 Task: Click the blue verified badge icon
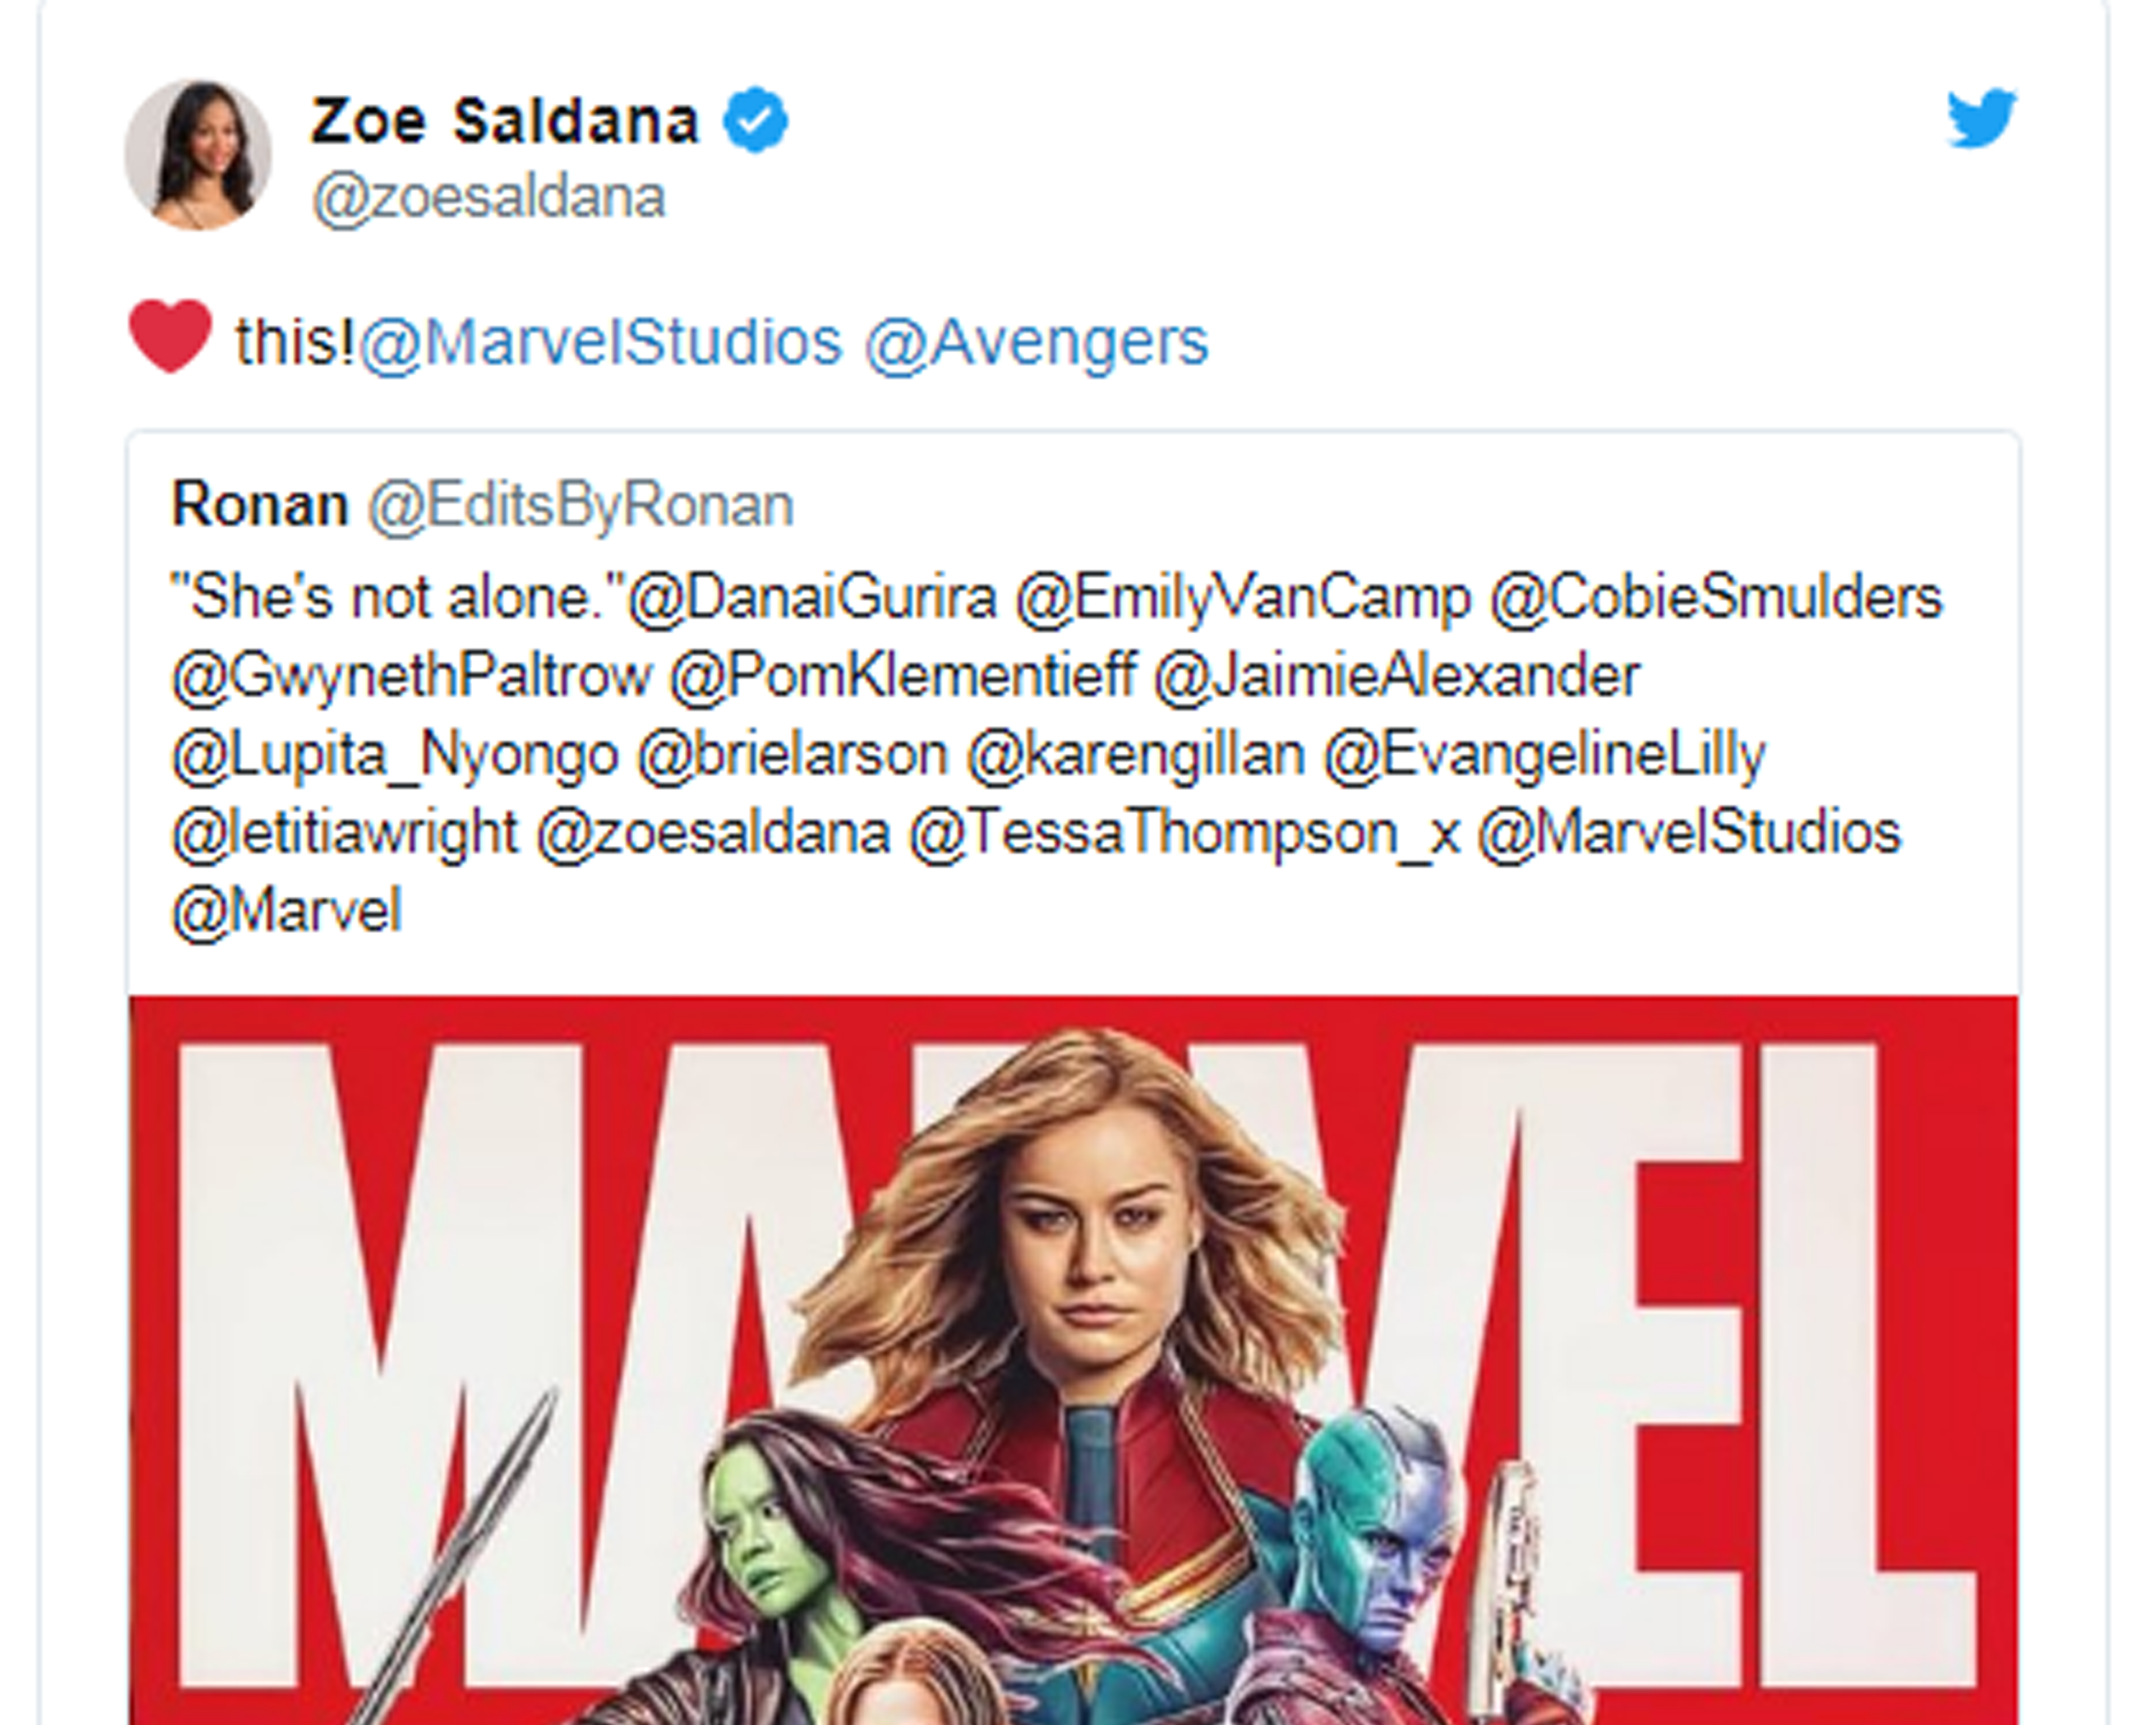756,120
